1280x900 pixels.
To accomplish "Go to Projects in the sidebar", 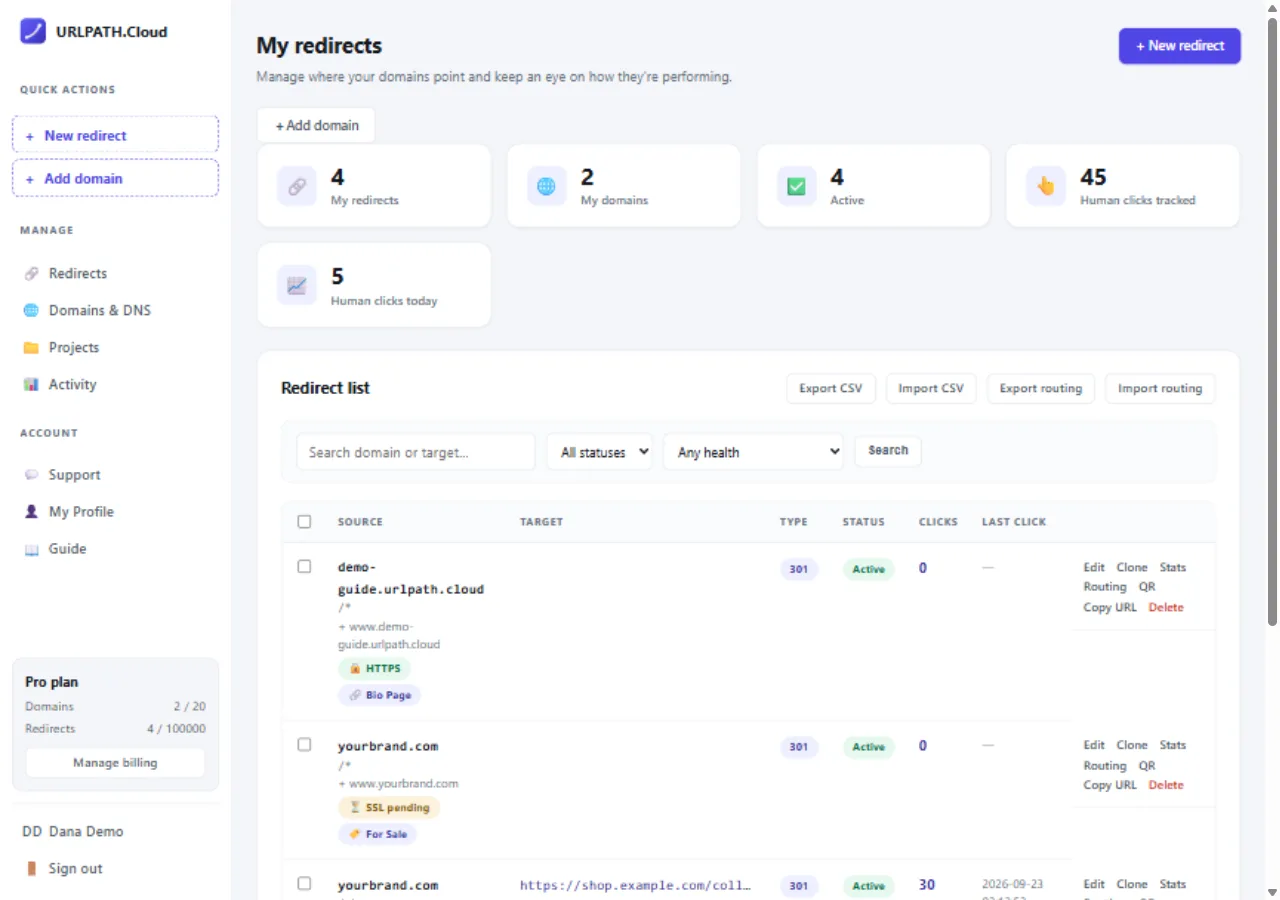I will tap(115, 347).
